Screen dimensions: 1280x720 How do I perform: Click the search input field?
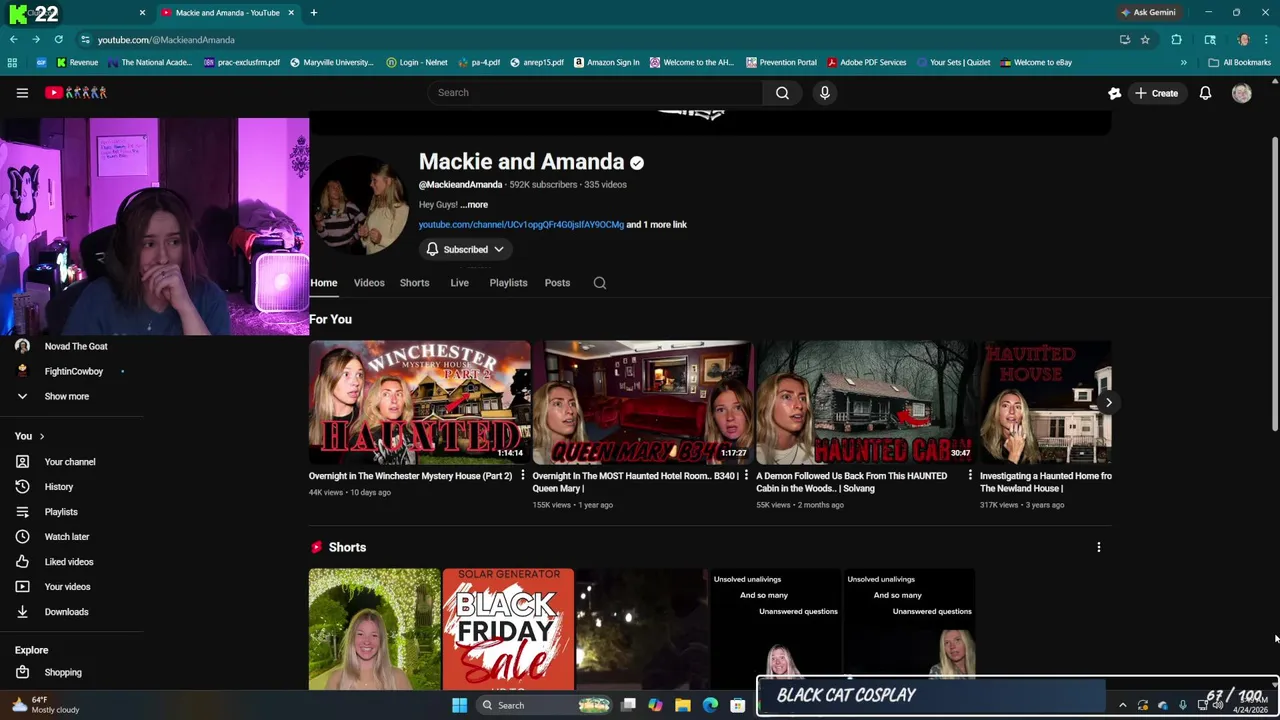pyautogui.click(x=596, y=93)
